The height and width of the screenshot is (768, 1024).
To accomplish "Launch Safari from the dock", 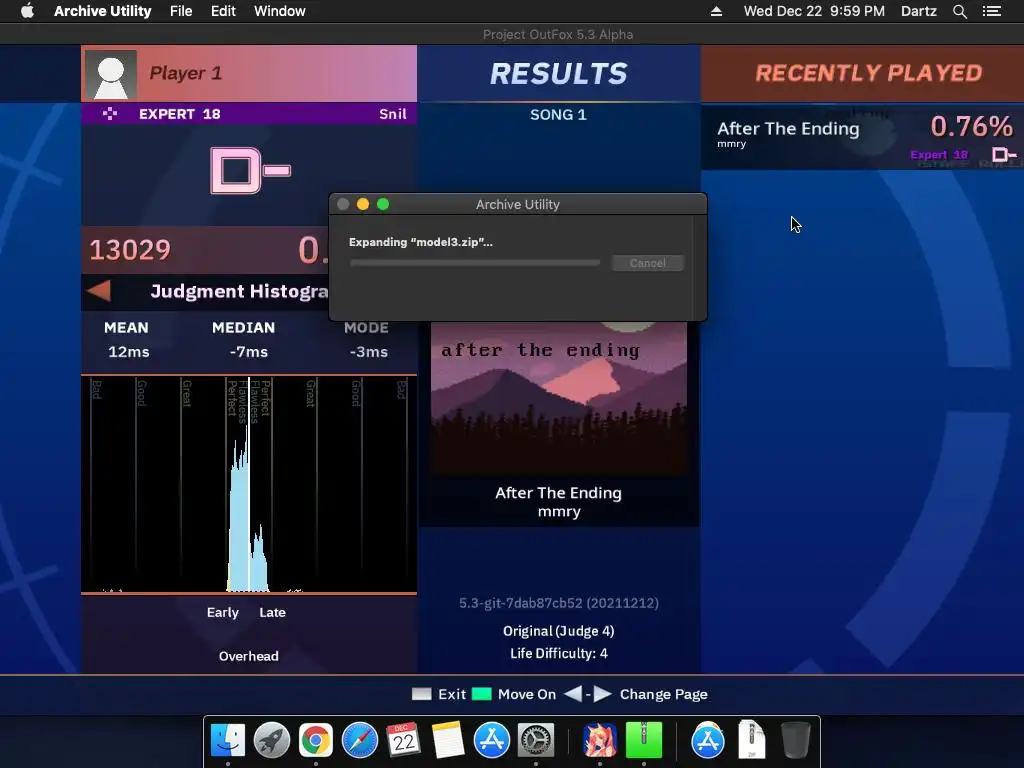I will (x=359, y=740).
